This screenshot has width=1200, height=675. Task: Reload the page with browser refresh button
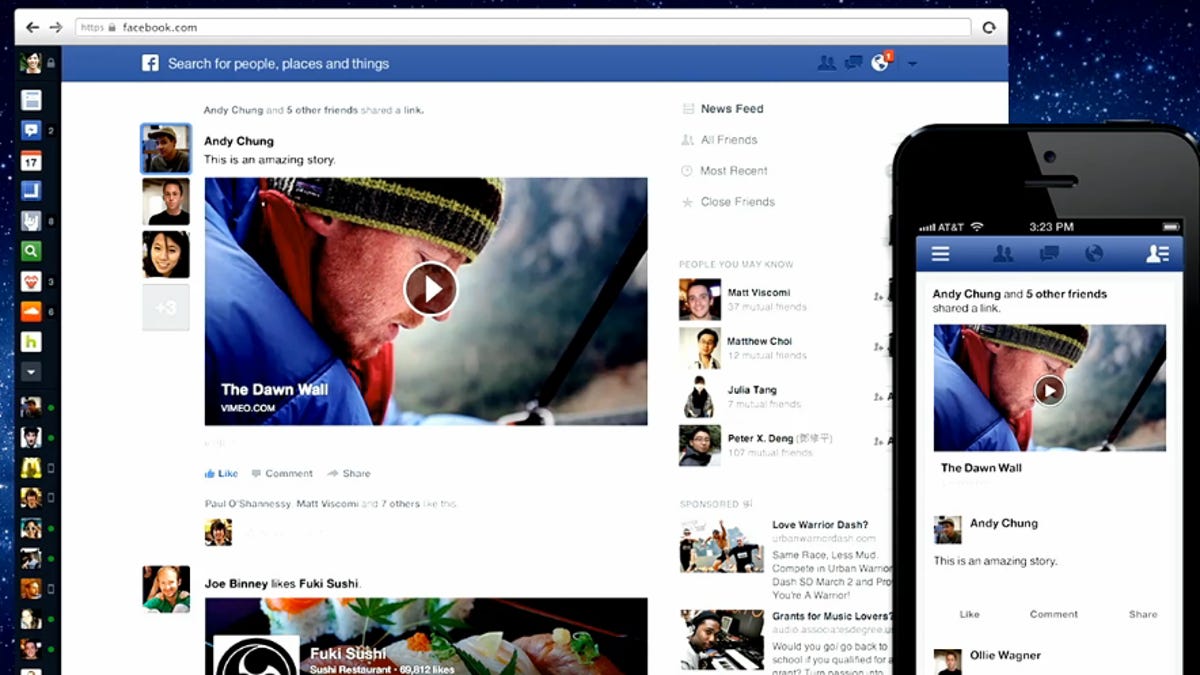(x=989, y=28)
